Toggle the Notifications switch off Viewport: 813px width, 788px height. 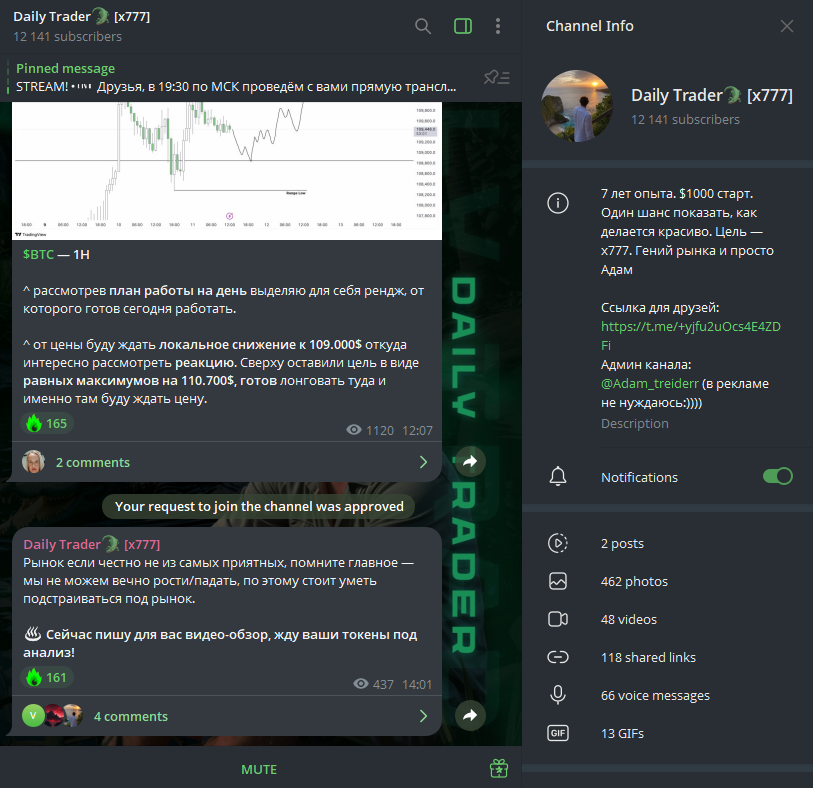pos(777,476)
